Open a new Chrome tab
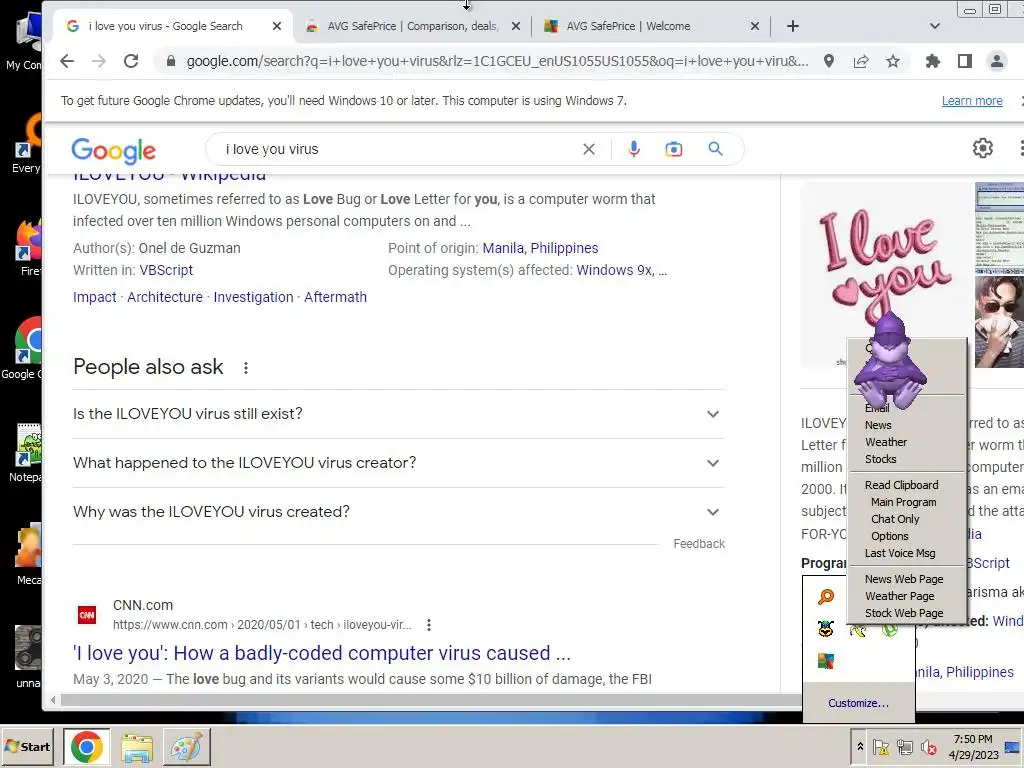The image size is (1024, 768). [x=792, y=26]
